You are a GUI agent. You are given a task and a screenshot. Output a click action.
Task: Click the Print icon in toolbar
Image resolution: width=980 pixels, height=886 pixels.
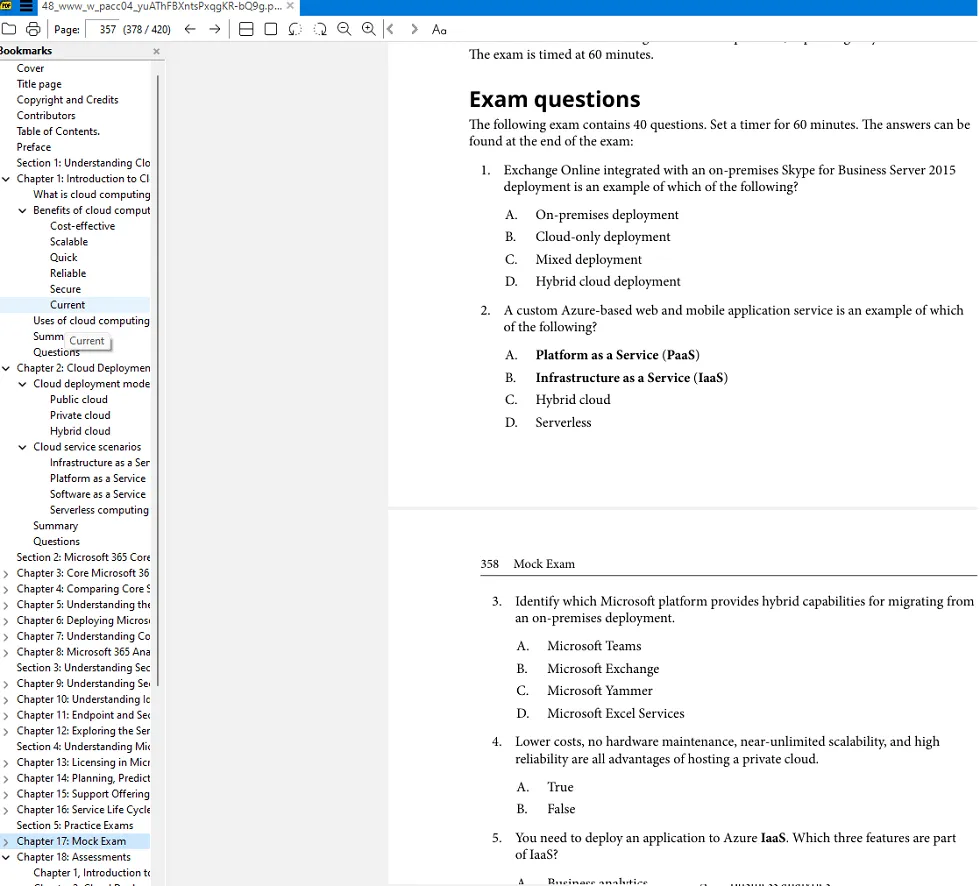(33, 29)
